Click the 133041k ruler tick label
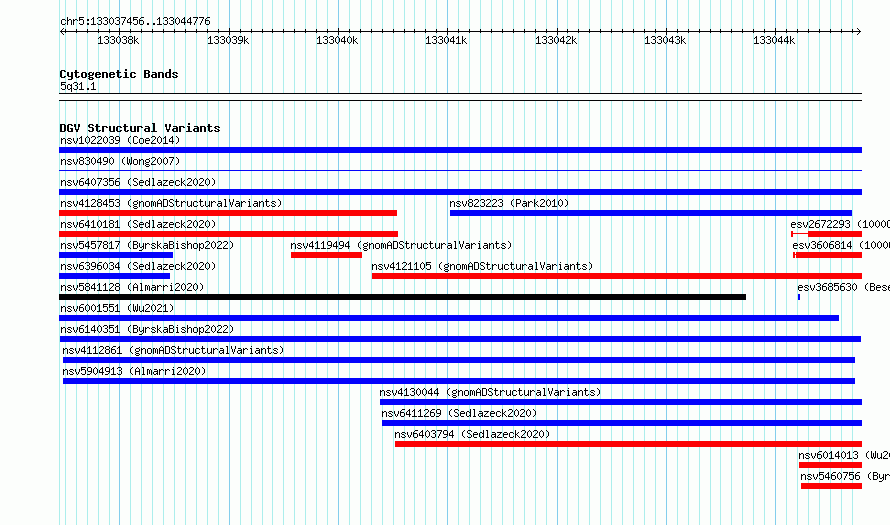This screenshot has height=525, width=890. (446, 40)
